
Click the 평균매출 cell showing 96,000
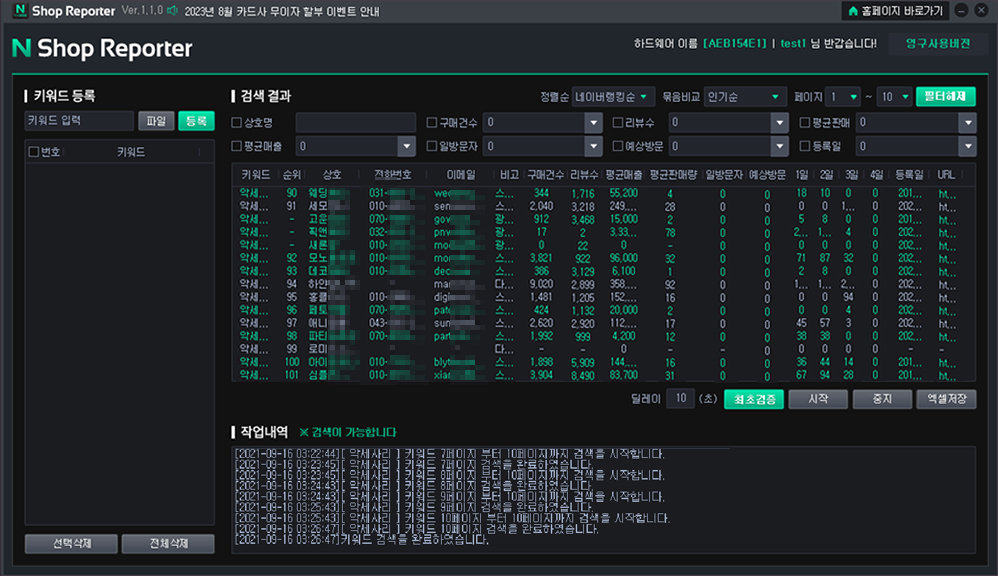click(623, 258)
